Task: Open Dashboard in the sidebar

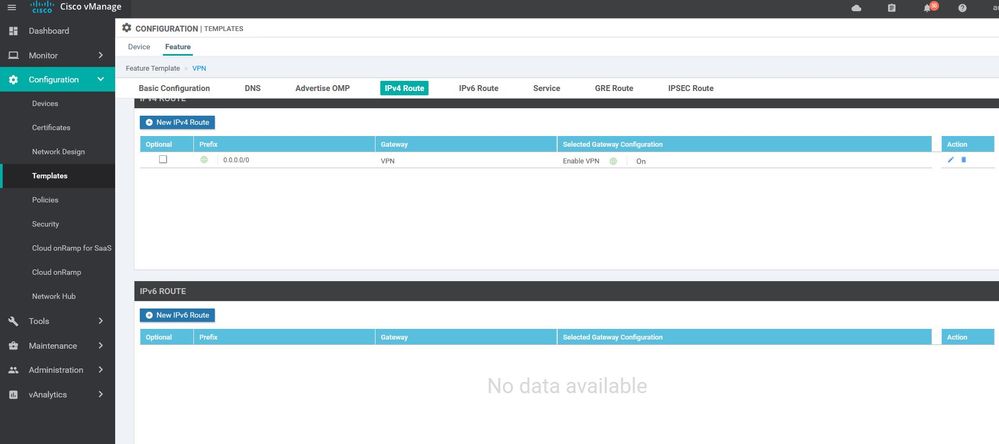Action: [49, 31]
